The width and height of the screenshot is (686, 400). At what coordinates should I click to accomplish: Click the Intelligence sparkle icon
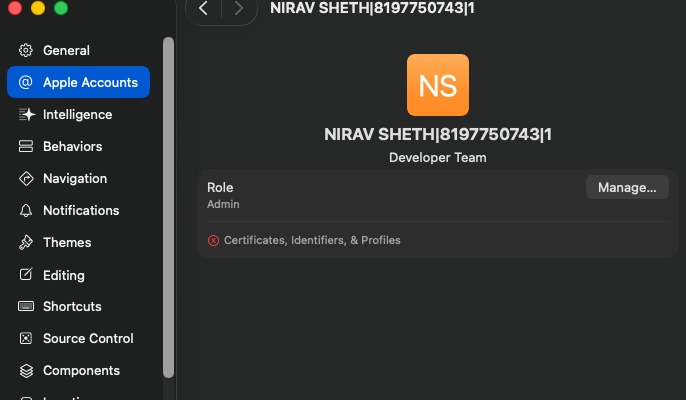[x=26, y=115]
